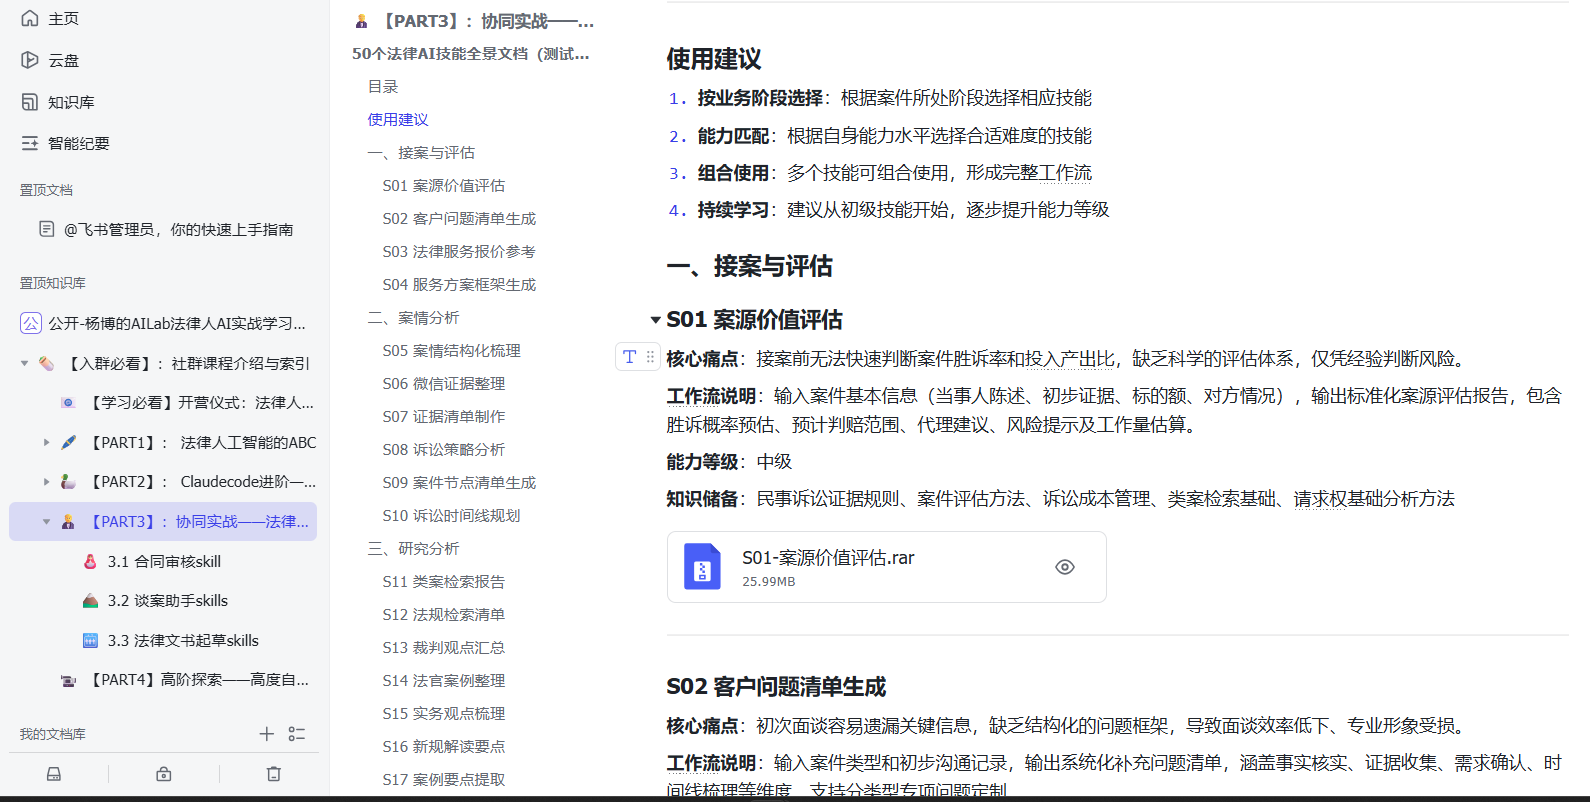This screenshot has width=1590, height=802.
Task: Click mountain icon of 3.2 谈案助手skills
Action: click(90, 600)
